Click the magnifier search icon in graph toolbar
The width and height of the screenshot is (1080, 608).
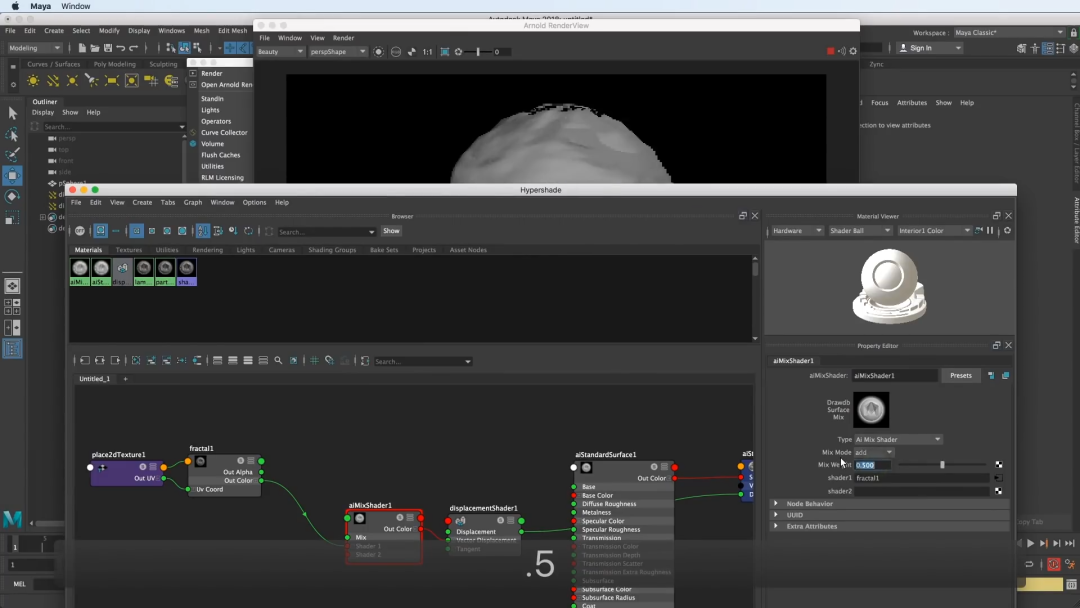(x=278, y=360)
